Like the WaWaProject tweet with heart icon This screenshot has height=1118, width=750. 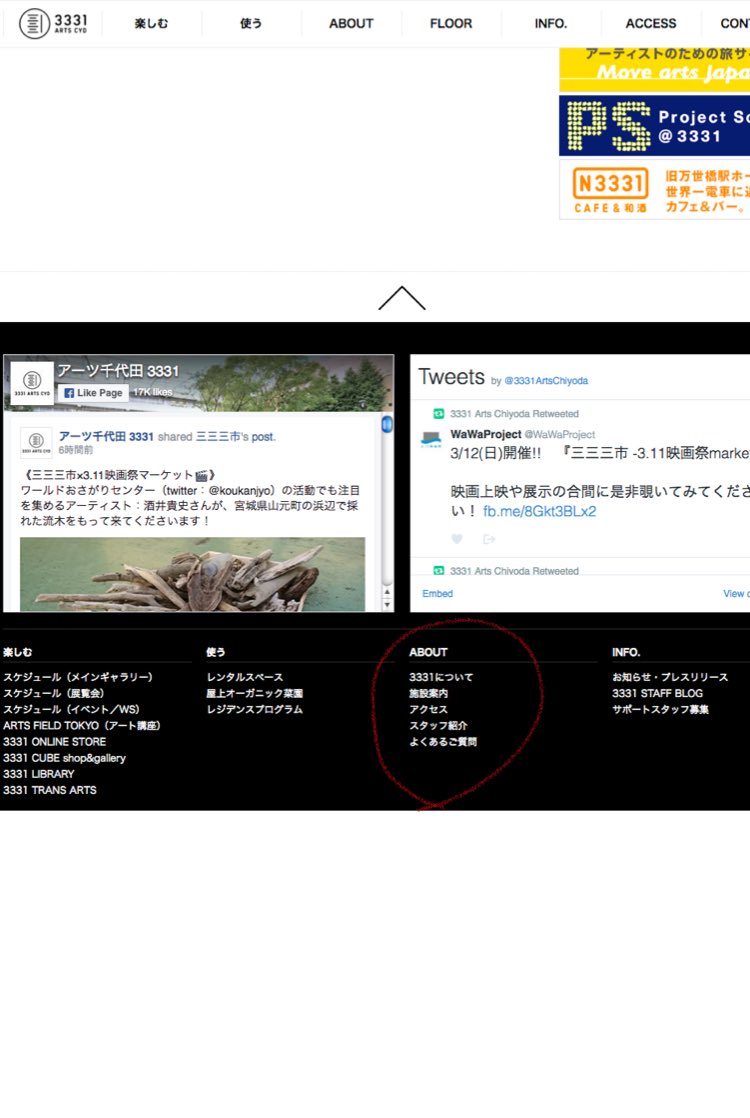(457, 539)
